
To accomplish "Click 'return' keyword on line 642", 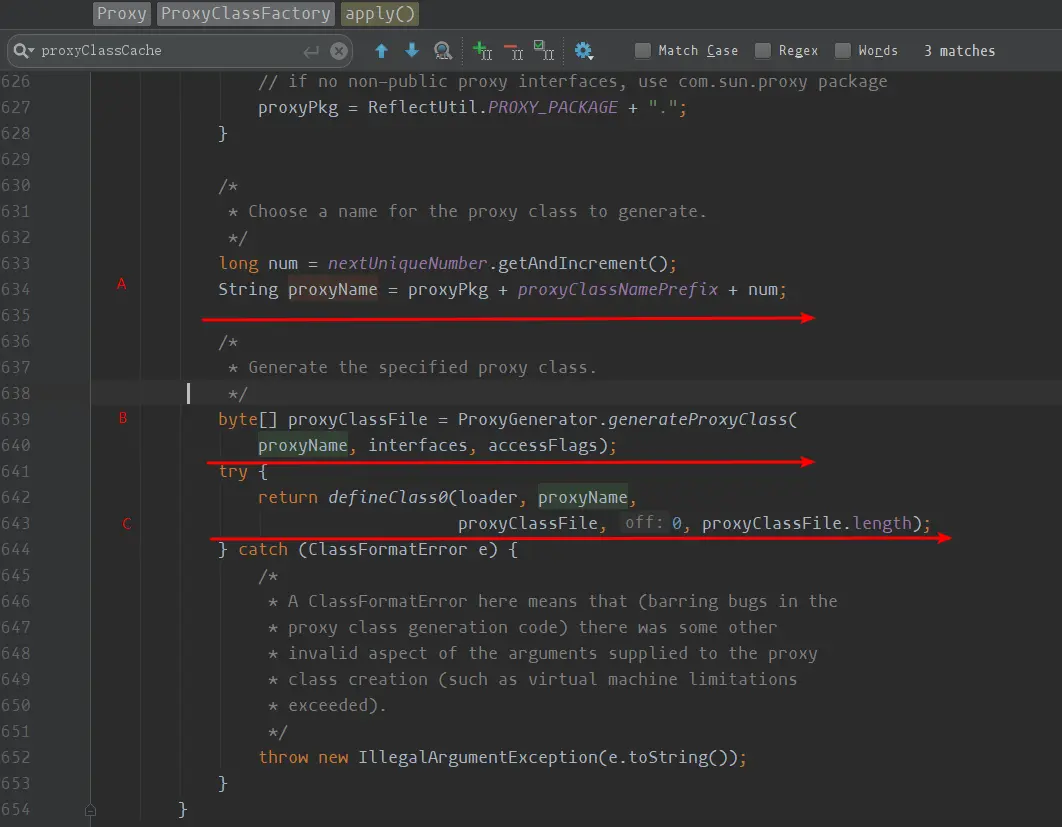I will tap(288, 498).
